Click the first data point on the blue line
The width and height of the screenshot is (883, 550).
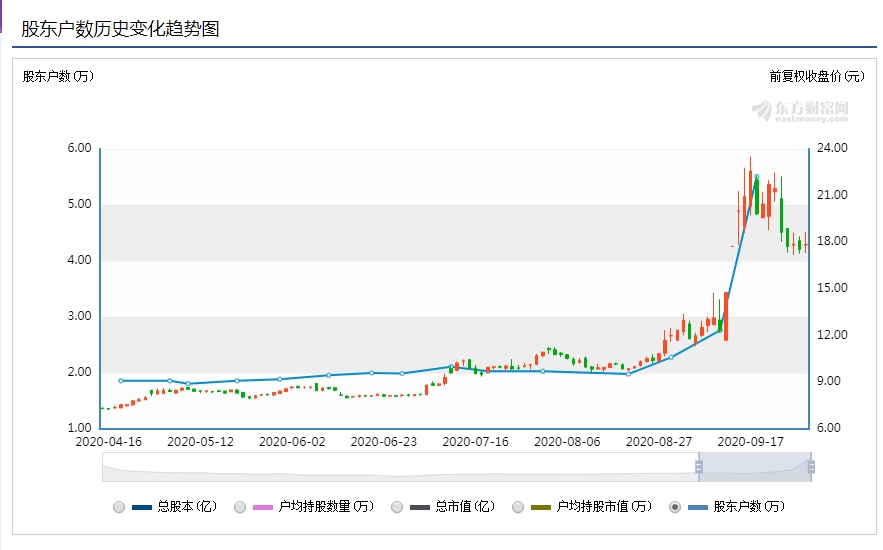click(121, 381)
